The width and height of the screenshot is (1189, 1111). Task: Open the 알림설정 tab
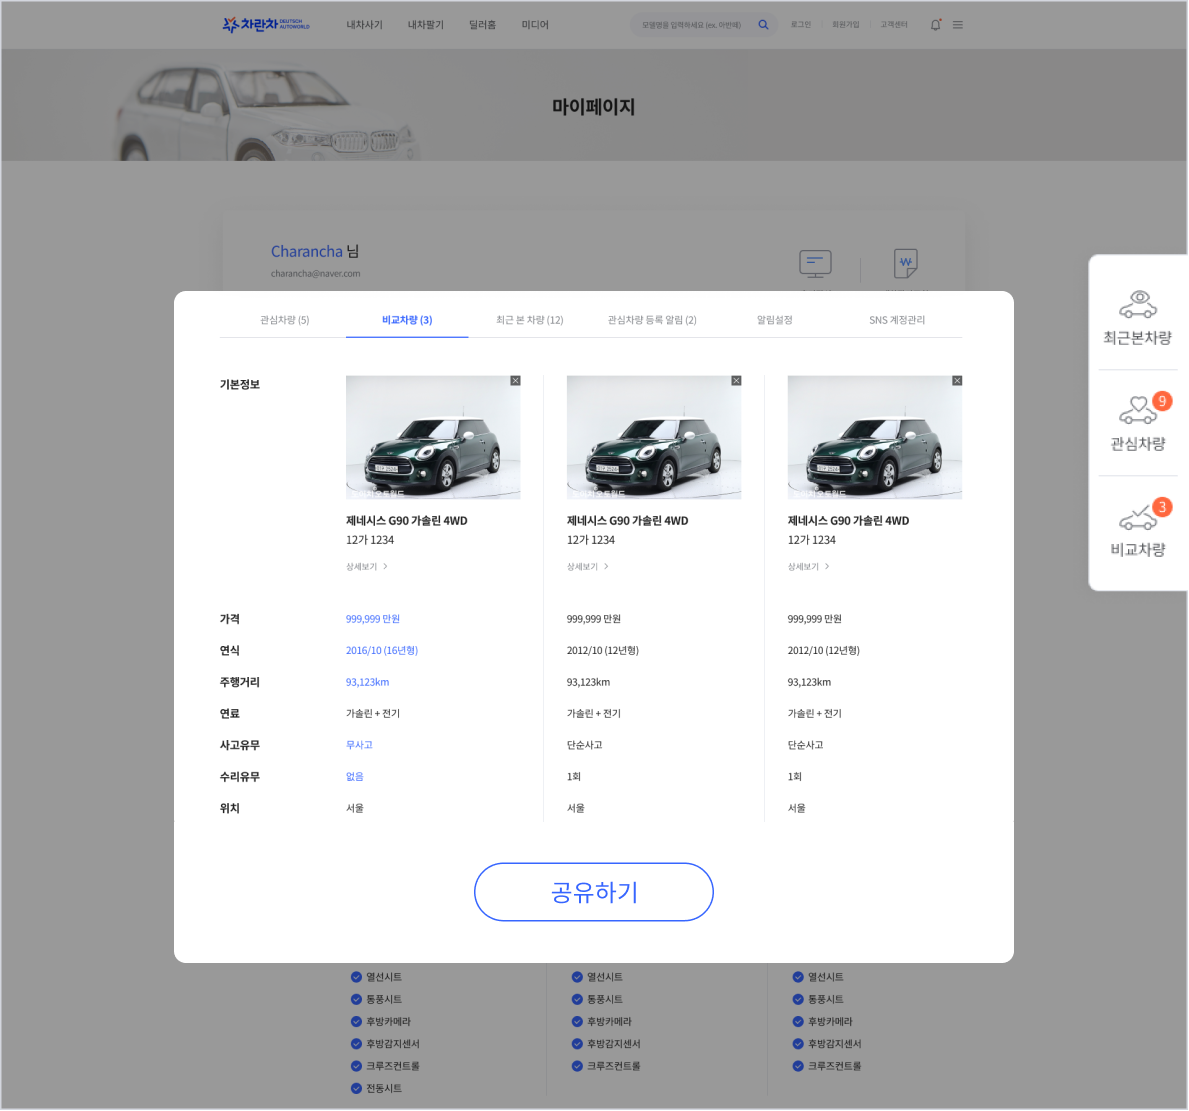(774, 320)
